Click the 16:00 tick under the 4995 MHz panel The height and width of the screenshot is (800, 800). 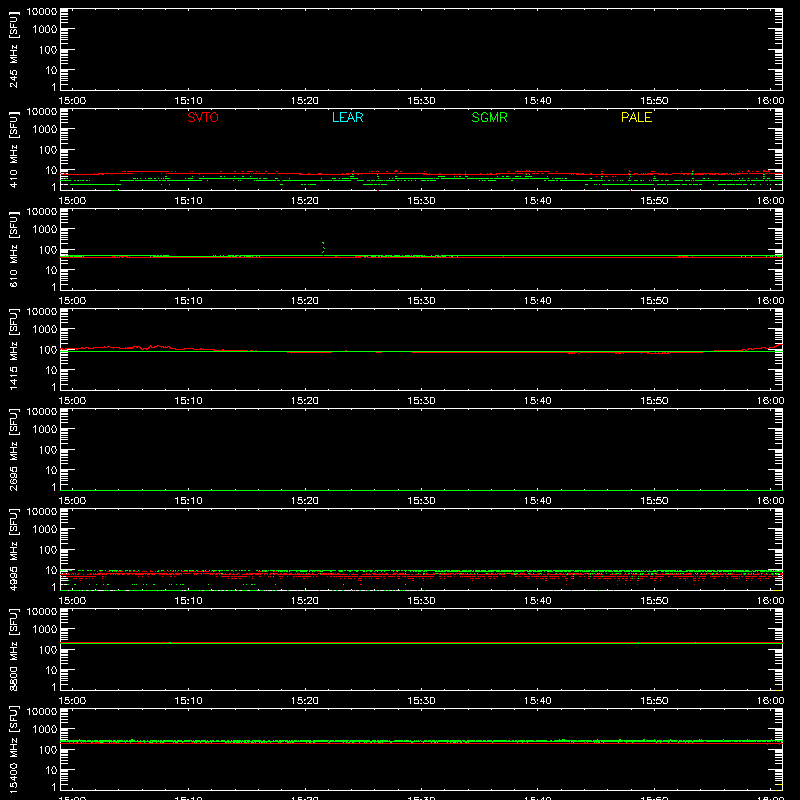click(770, 601)
